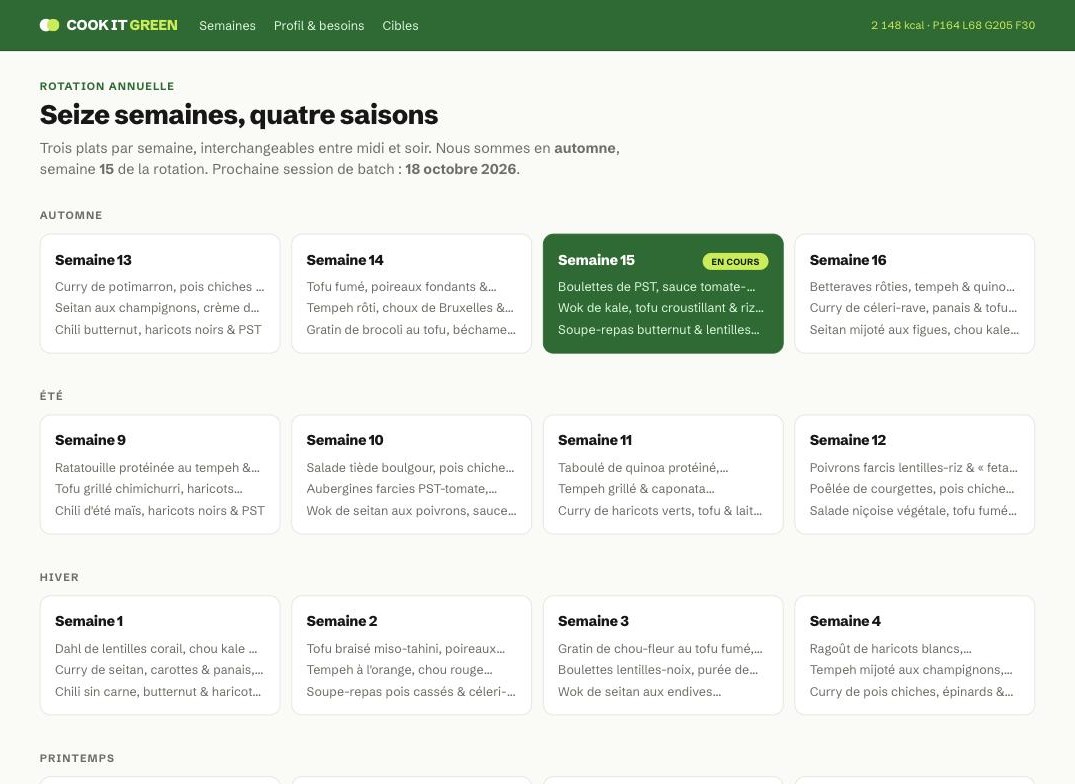Image resolution: width=1075 pixels, height=784 pixels.
Task: Choose the Semaine 1 heading
Action: click(89, 621)
